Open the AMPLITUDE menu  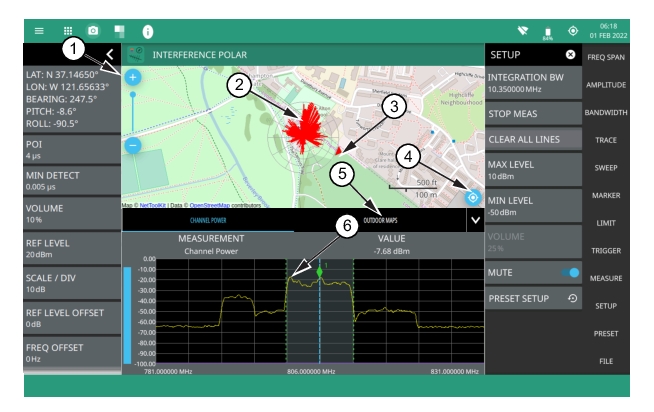click(x=606, y=88)
